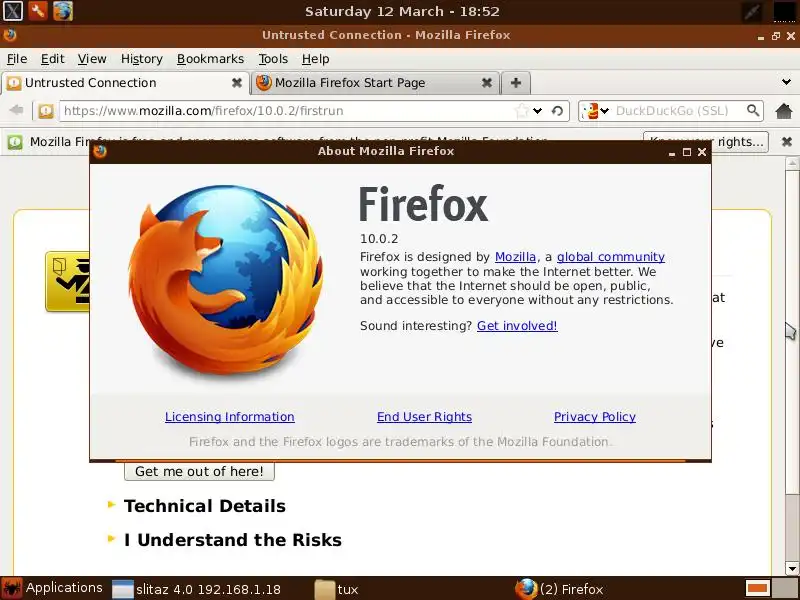Open the History menu
Screen dimensions: 800x600
click(141, 59)
